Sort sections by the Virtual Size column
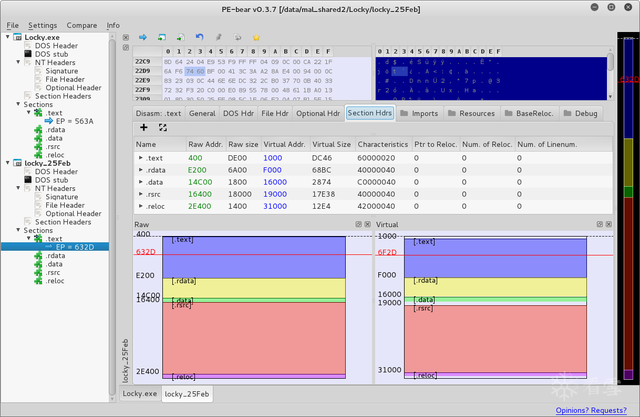Image resolution: width=640 pixels, height=417 pixels. pos(332,145)
